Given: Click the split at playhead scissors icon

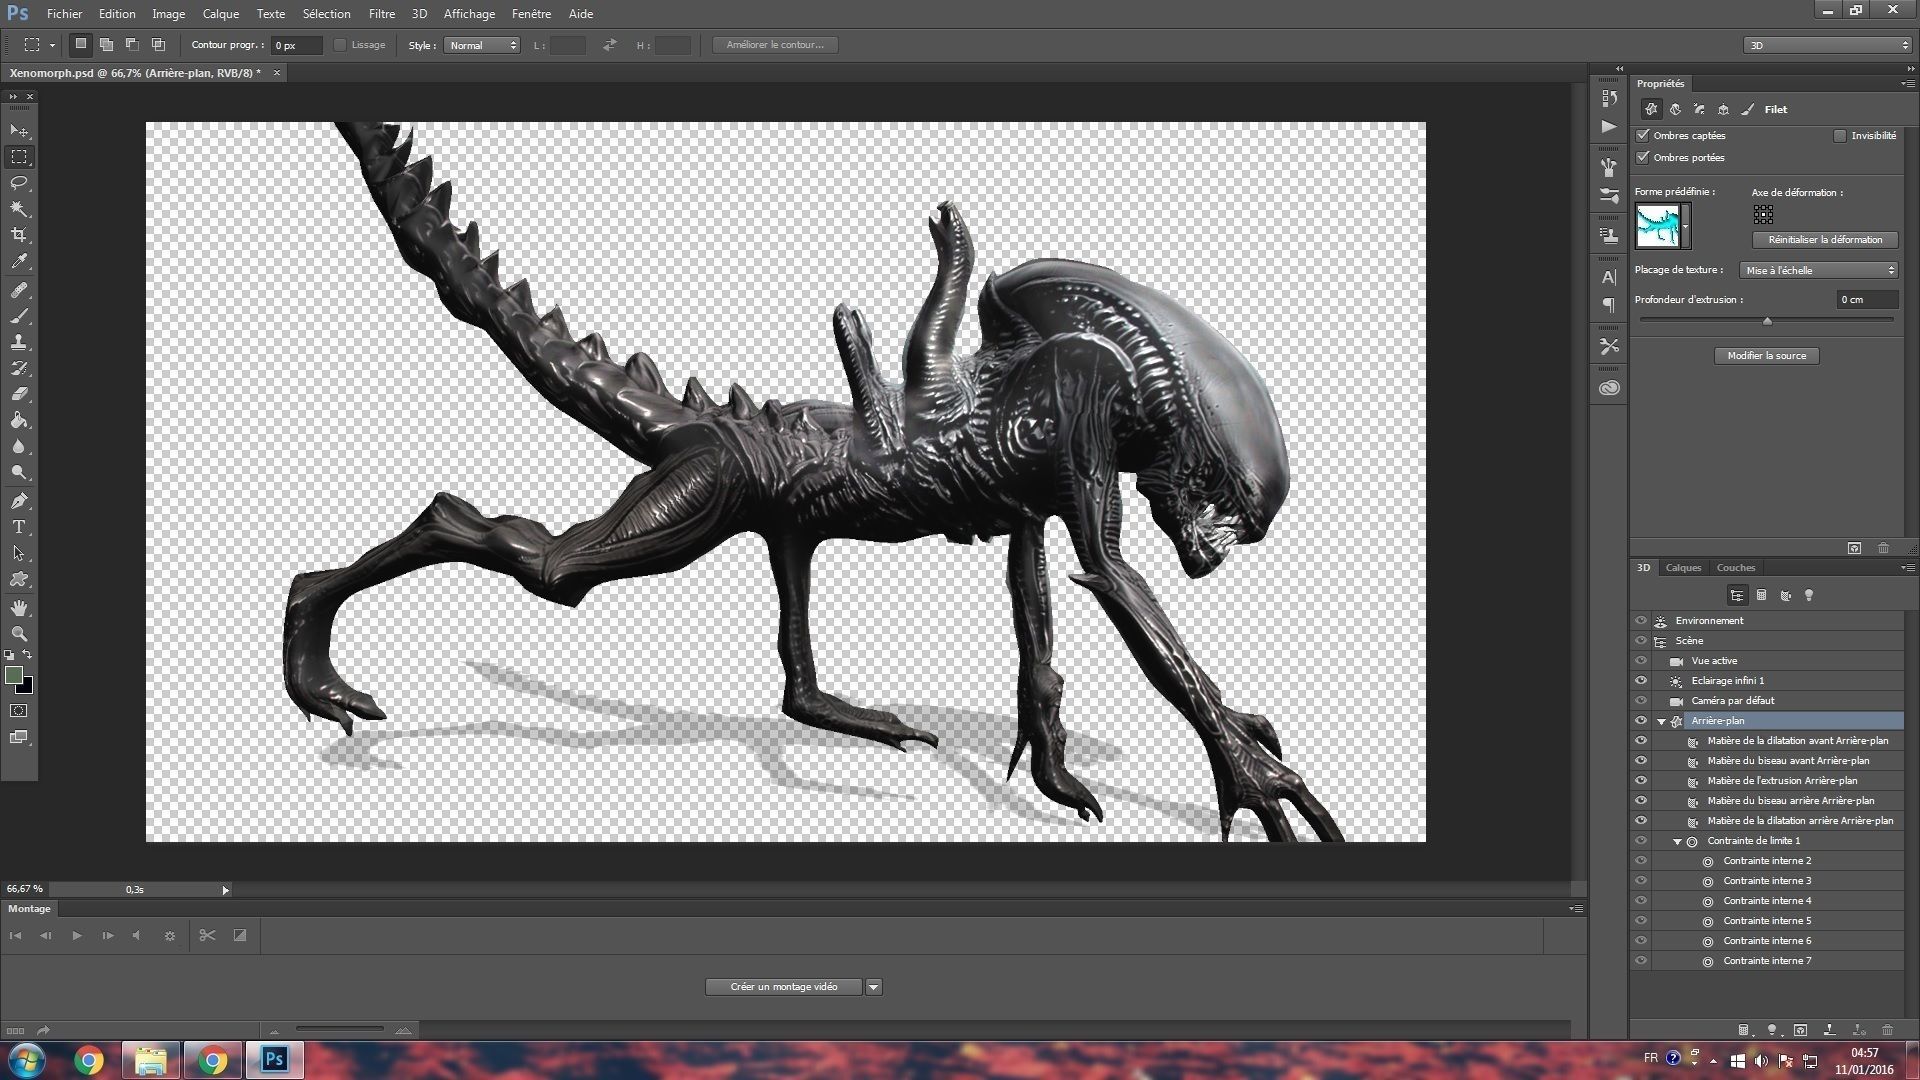Looking at the screenshot, I should coord(207,935).
